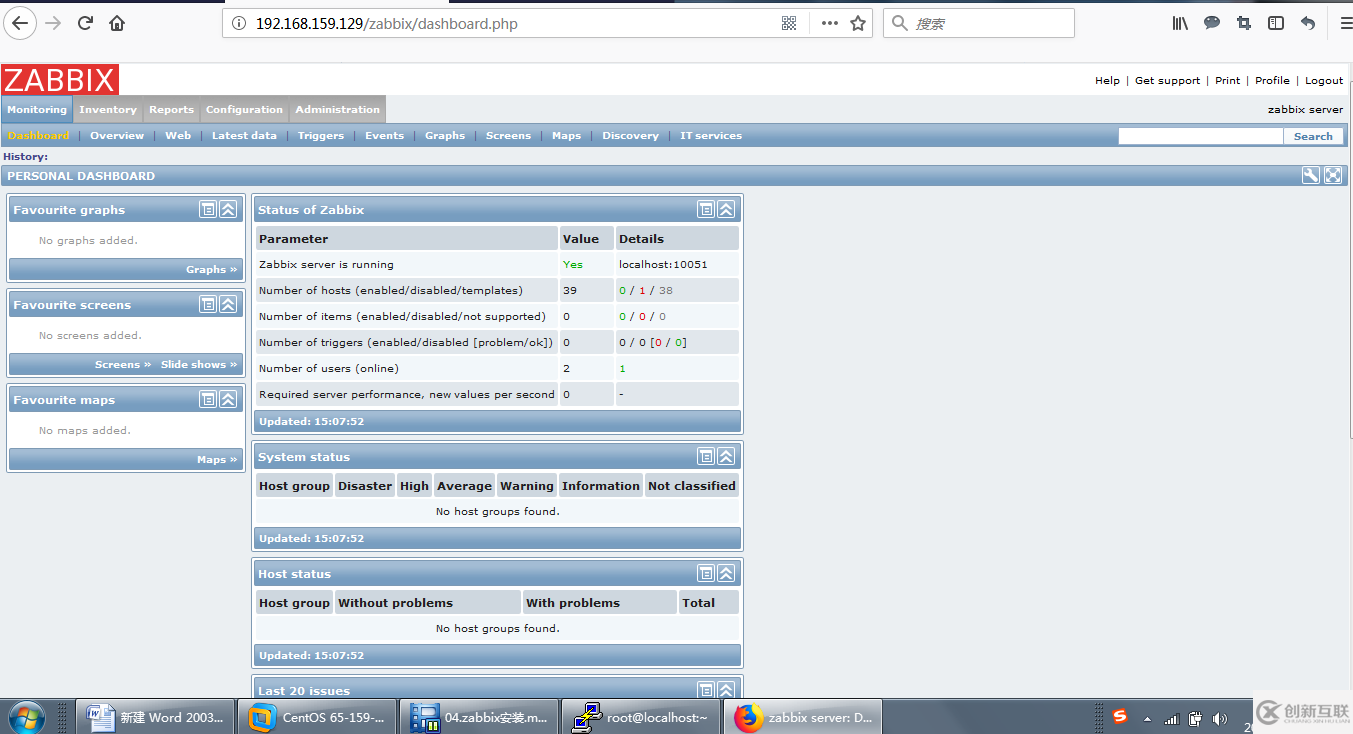
Task: Reload the page with the refresh icon
Action: click(x=85, y=23)
